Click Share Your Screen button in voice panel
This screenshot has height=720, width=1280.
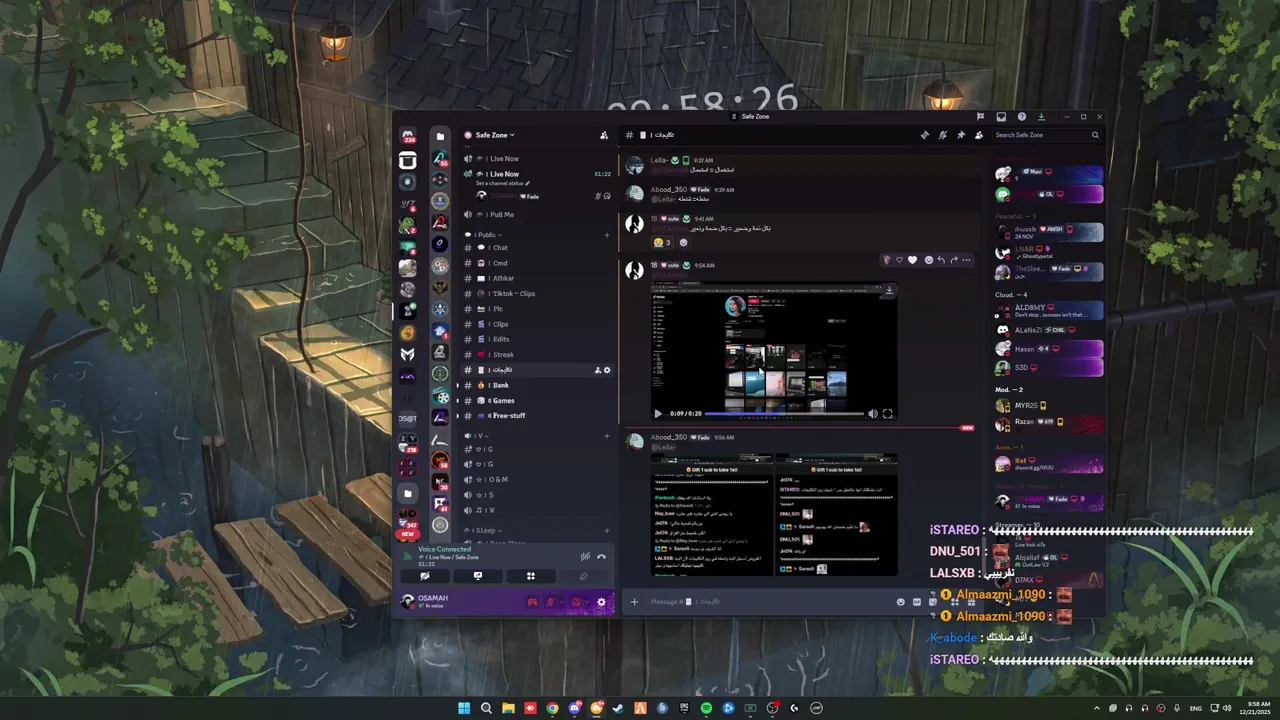[x=478, y=576]
